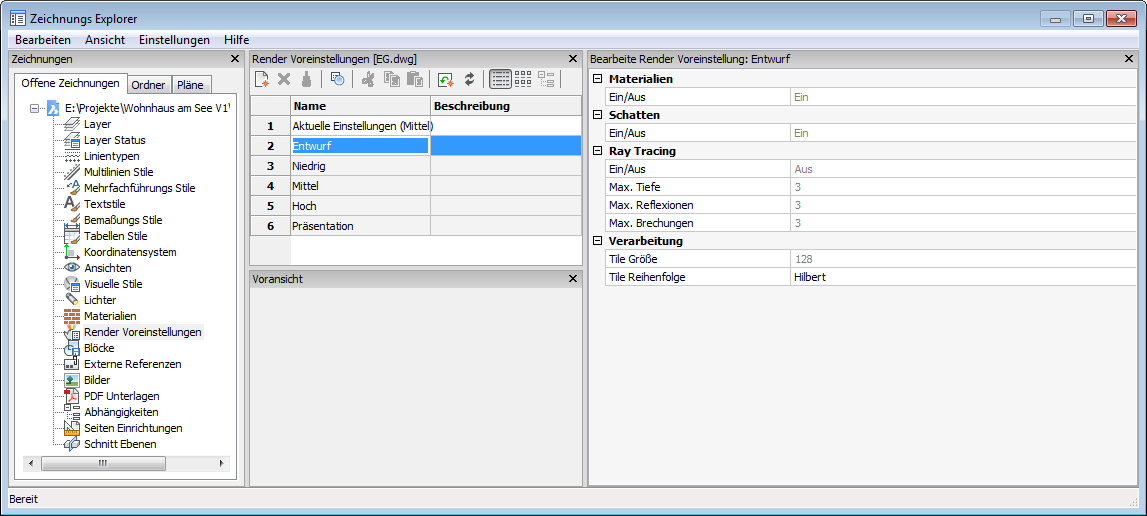Click the Copy icon in toolbar
The width and height of the screenshot is (1147, 516).
pos(392,79)
